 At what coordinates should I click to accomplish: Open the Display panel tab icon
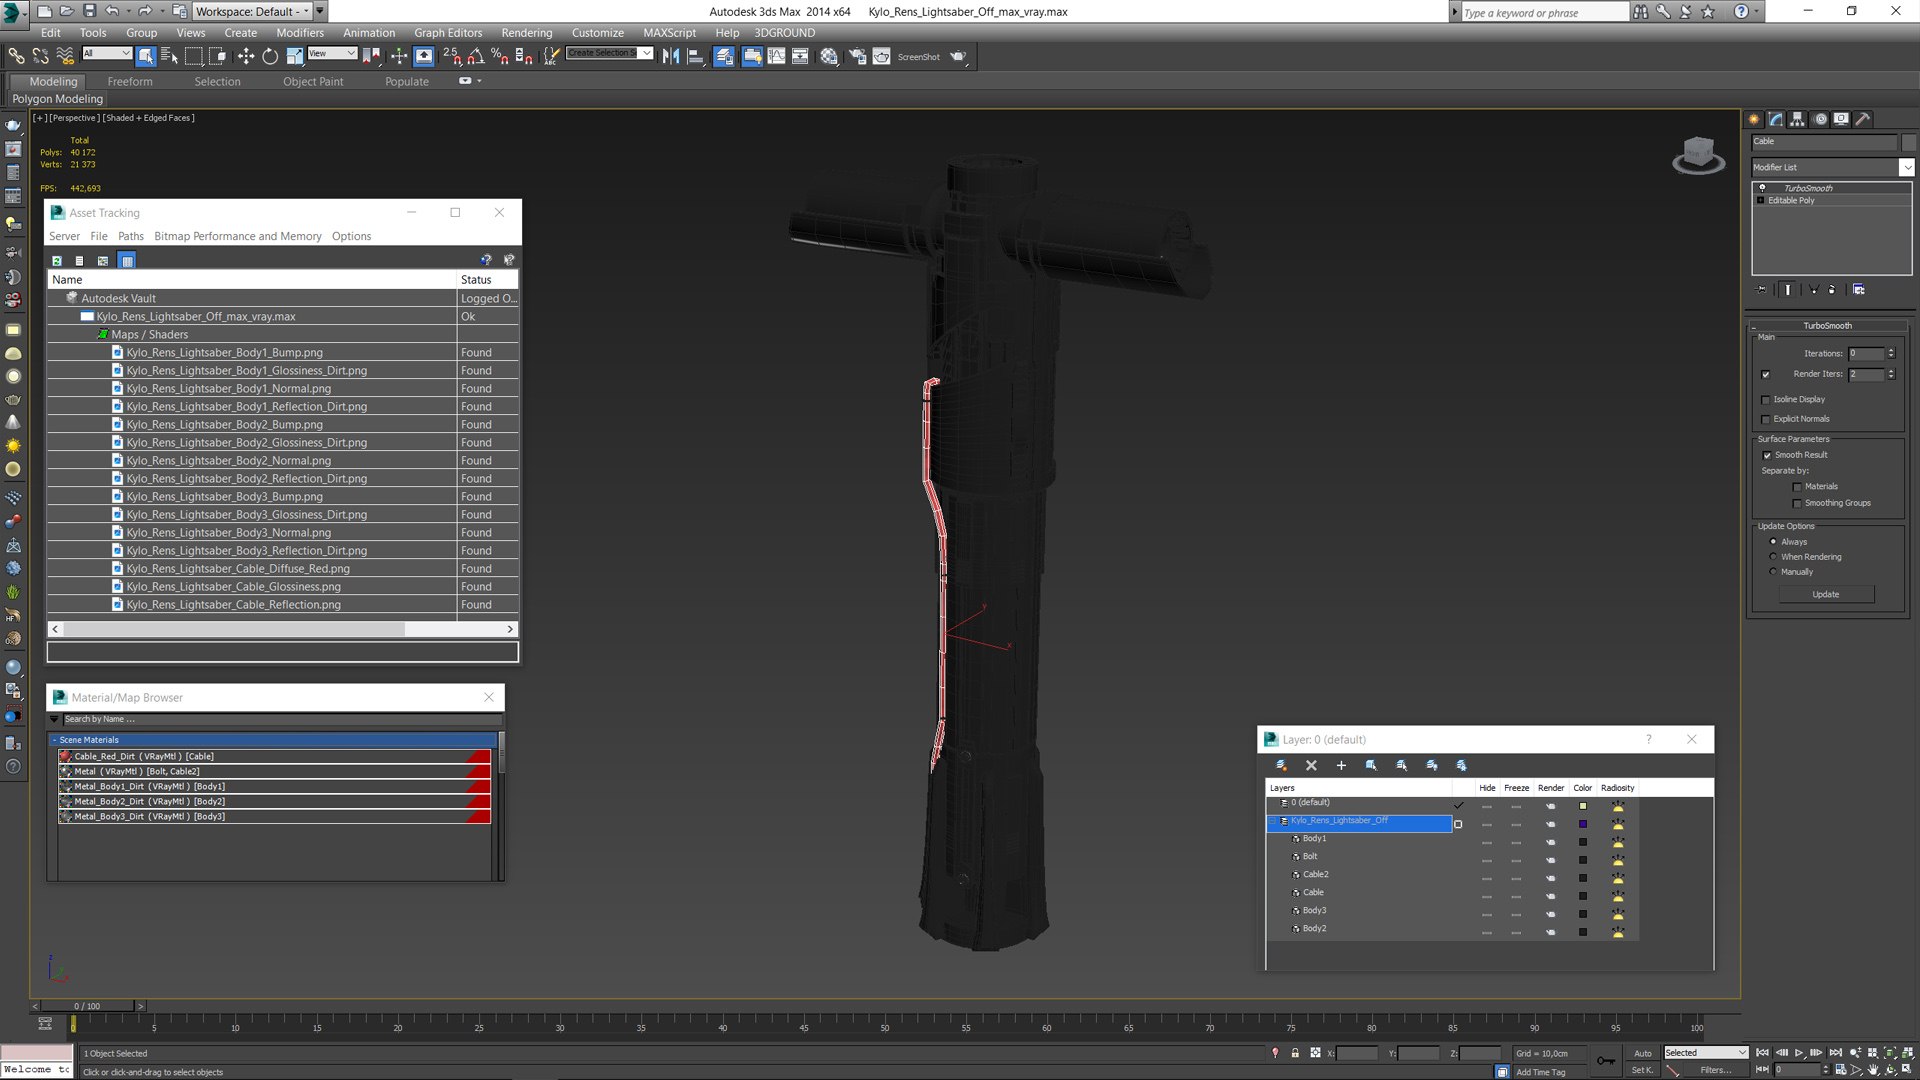click(x=1841, y=119)
